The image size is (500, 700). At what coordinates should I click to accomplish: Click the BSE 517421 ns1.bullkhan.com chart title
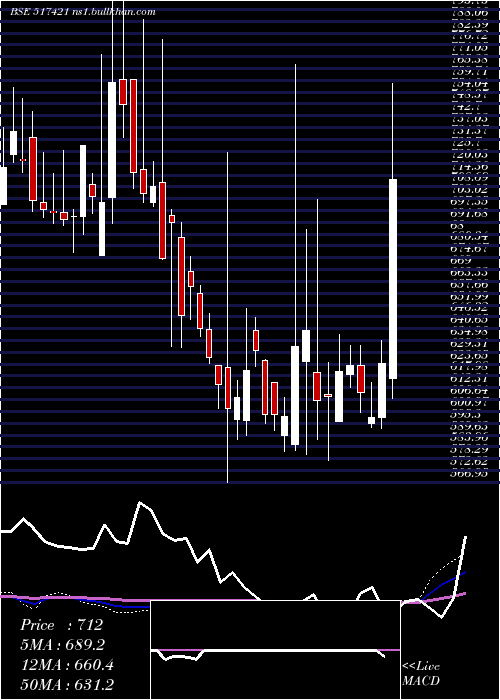click(83, 12)
